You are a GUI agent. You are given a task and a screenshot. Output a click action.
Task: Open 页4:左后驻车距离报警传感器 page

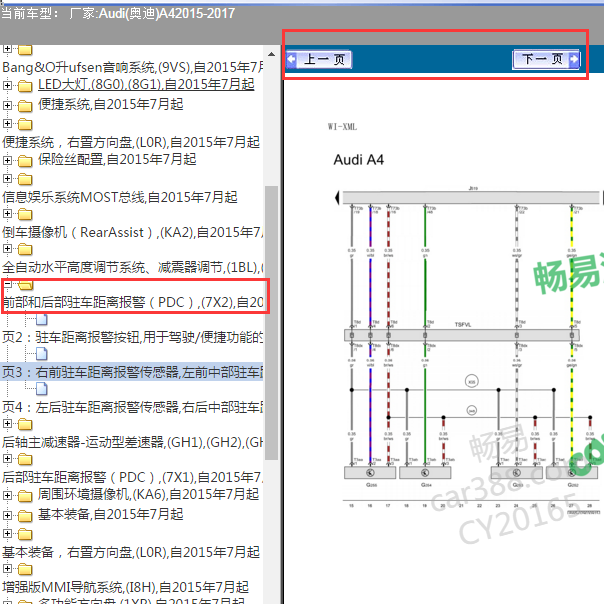(x=133, y=407)
